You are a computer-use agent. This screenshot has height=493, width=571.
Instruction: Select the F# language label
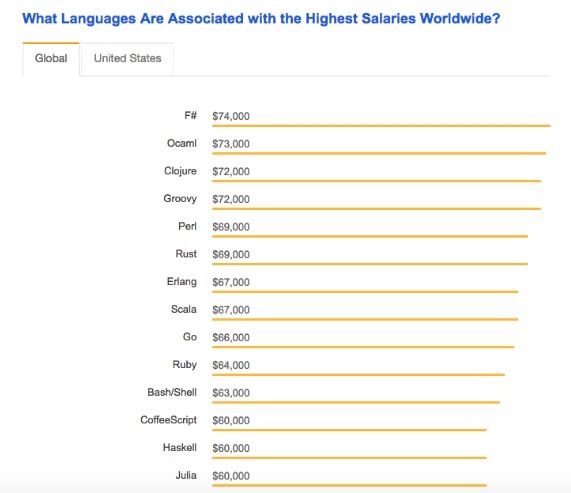tap(190, 115)
